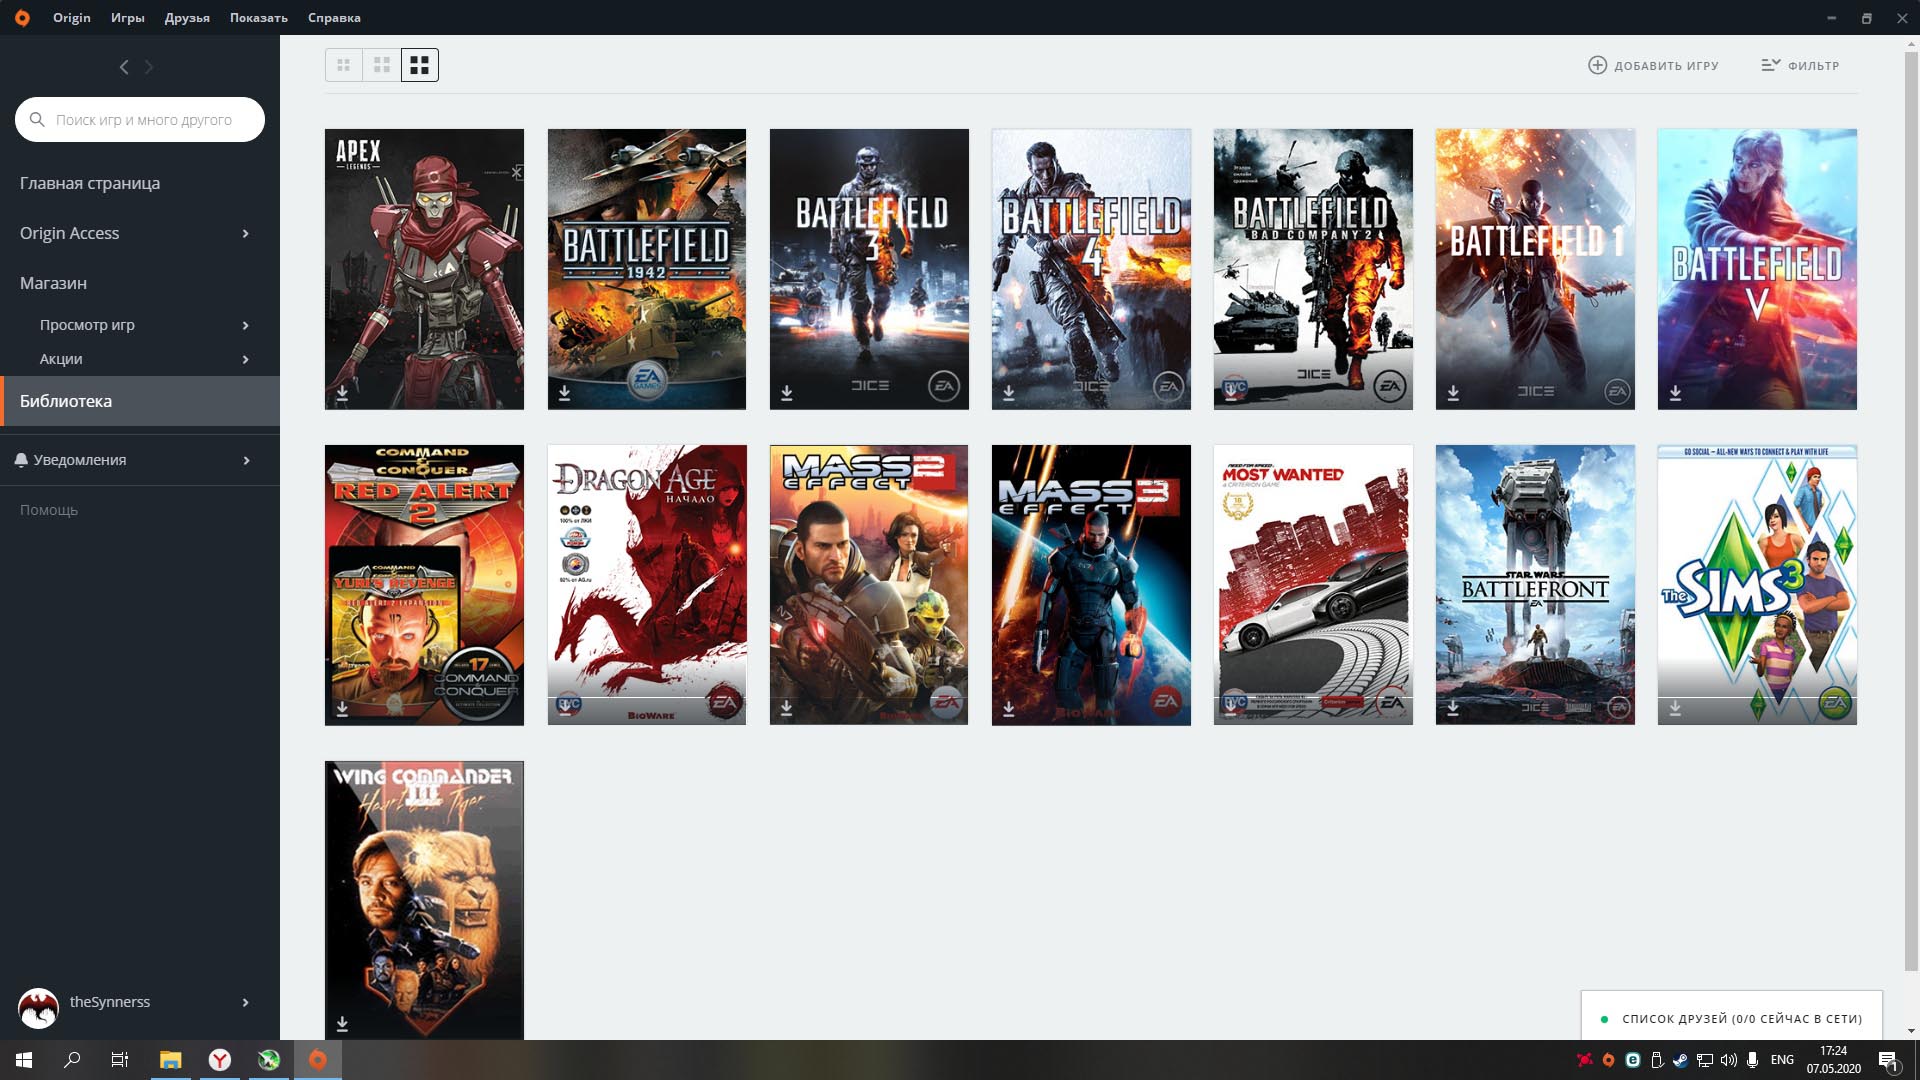
Task: Click the notifications bell icon
Action: pyautogui.click(x=21, y=460)
